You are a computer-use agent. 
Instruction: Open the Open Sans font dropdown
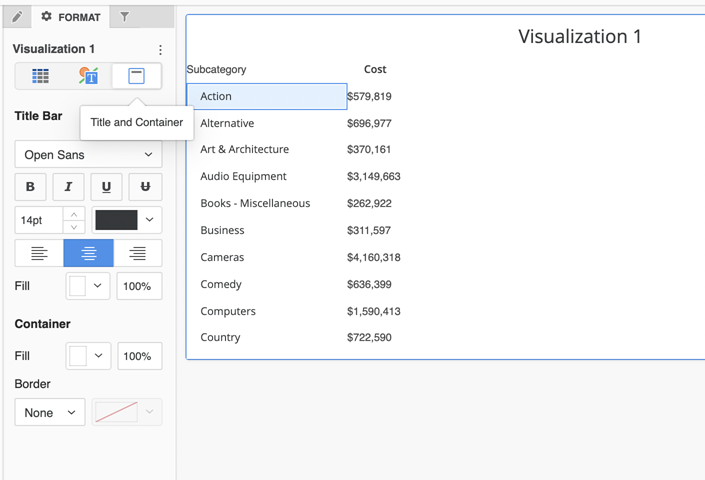(88, 155)
